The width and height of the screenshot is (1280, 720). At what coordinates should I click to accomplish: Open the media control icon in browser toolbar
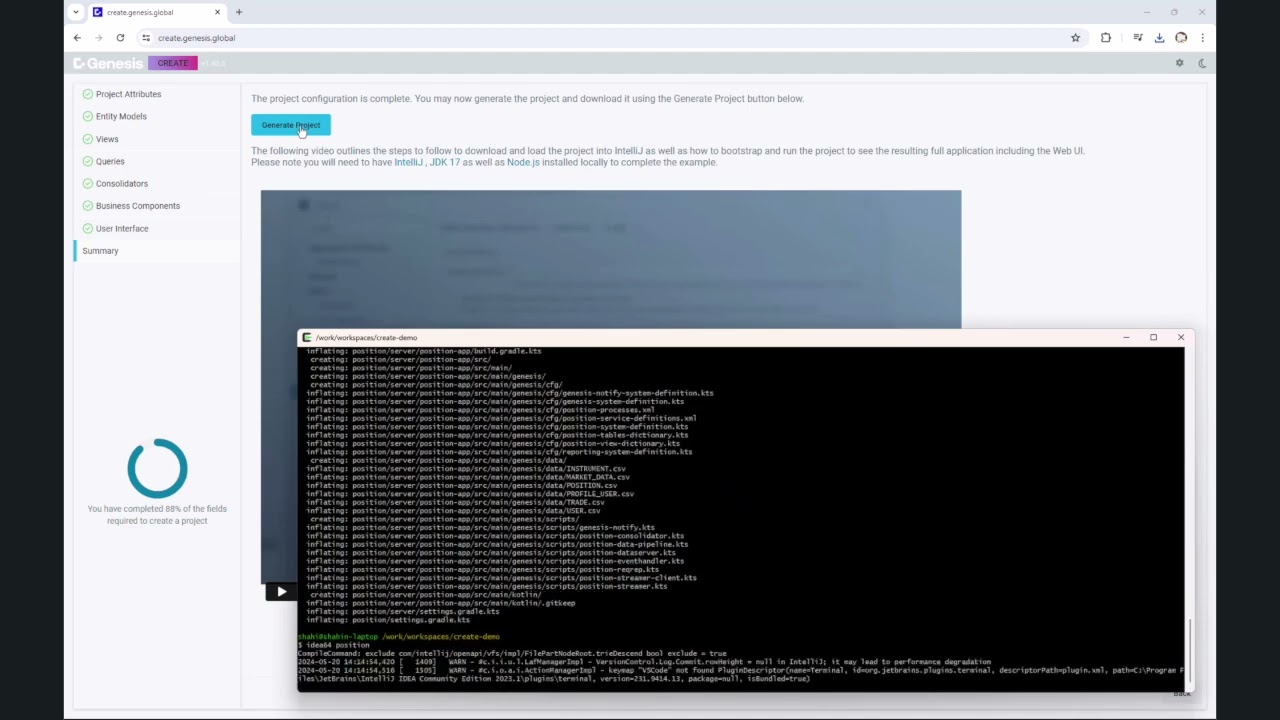(1138, 38)
